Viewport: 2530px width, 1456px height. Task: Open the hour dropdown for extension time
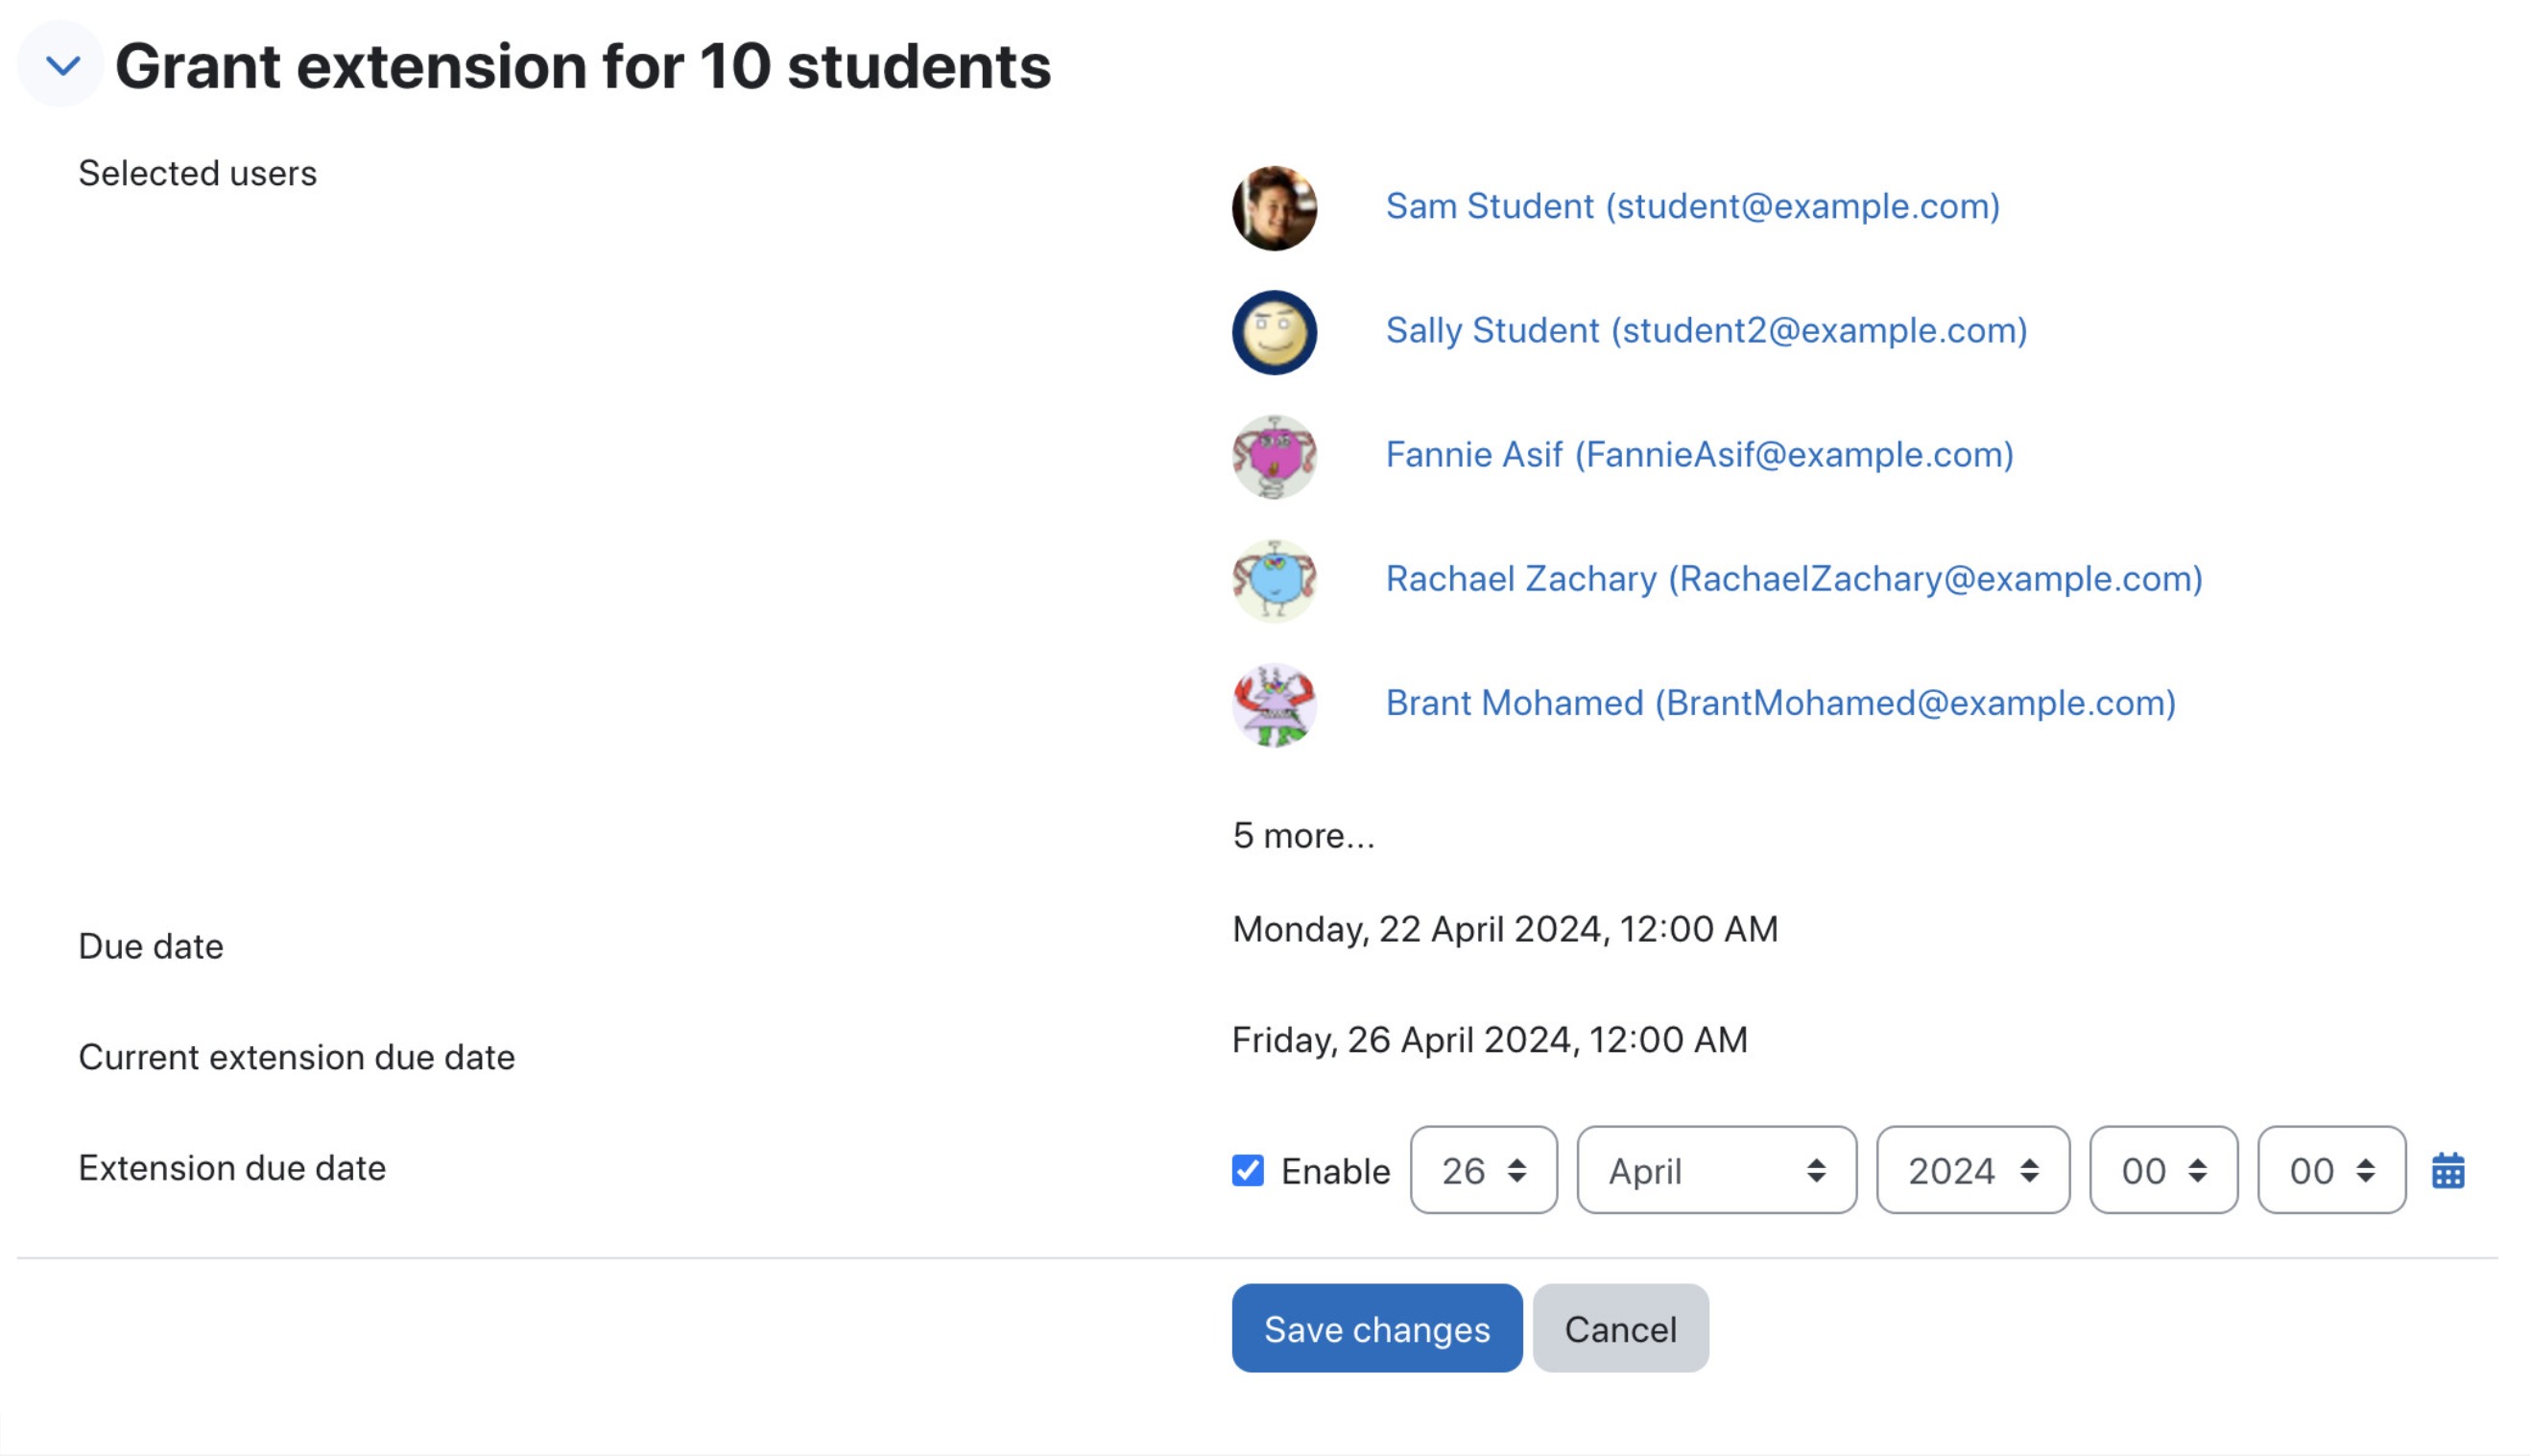coord(2163,1170)
